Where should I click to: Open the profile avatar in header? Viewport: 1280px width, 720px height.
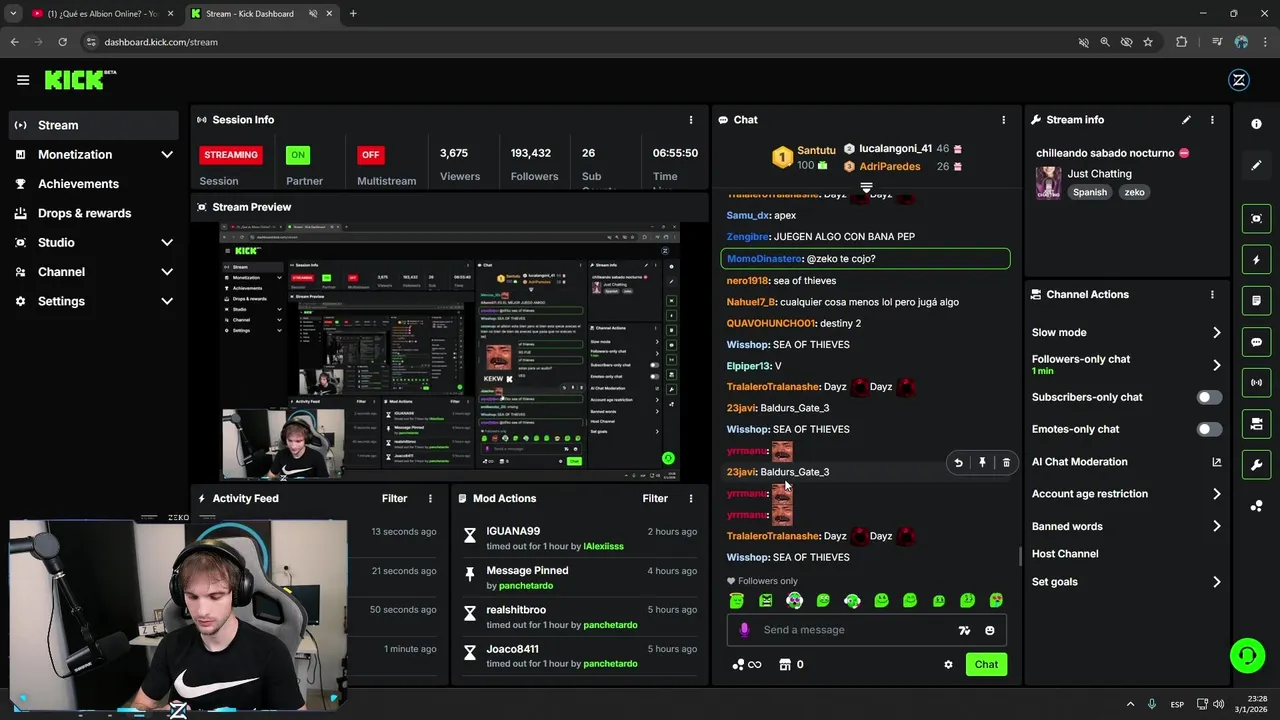pos(1238,81)
